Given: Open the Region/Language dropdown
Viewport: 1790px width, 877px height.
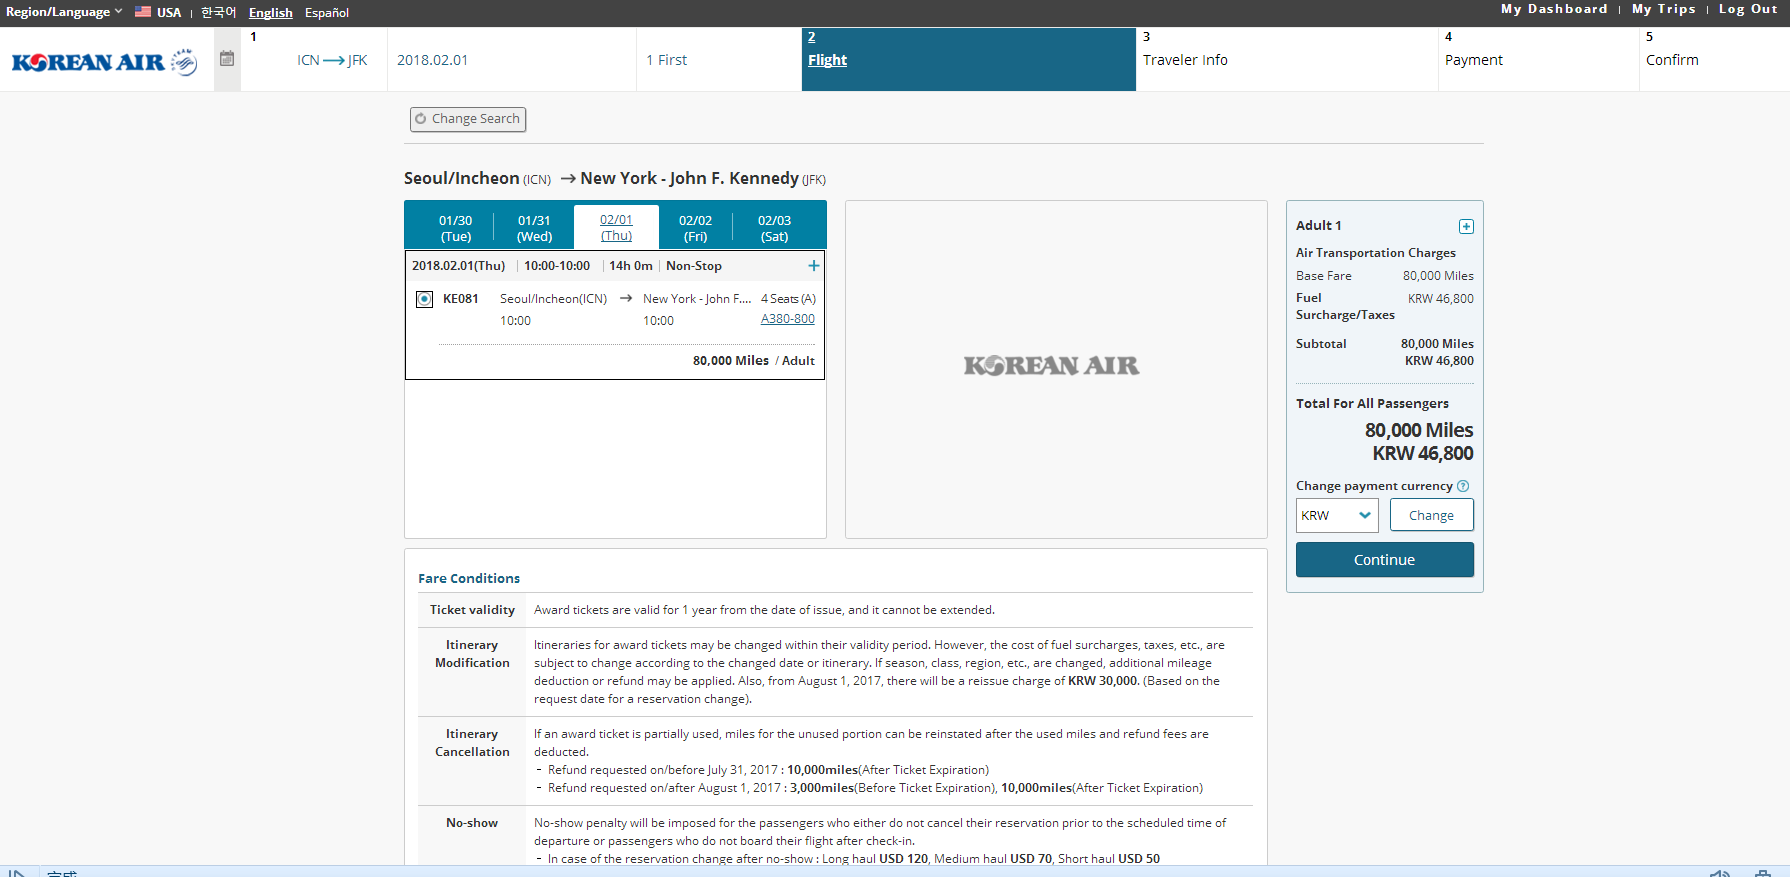Looking at the screenshot, I should point(64,12).
